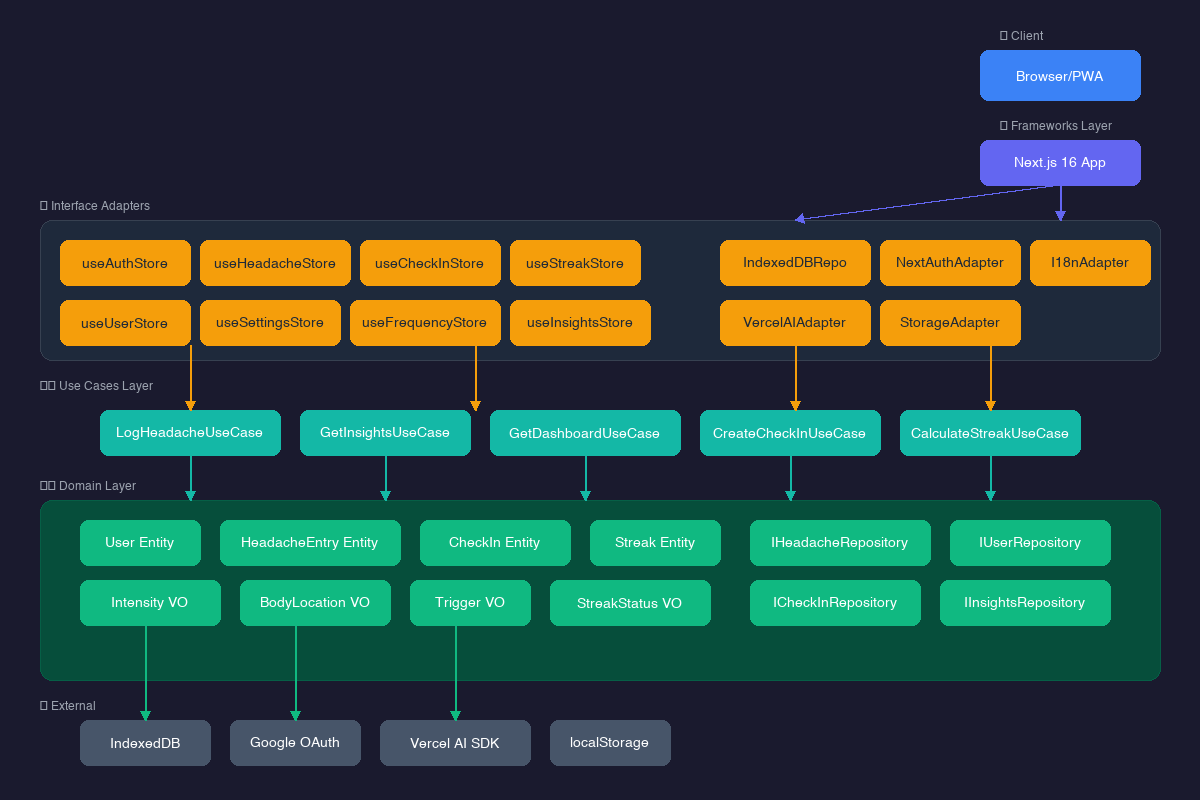Select the HeadacheEntry Entity node

(310, 543)
